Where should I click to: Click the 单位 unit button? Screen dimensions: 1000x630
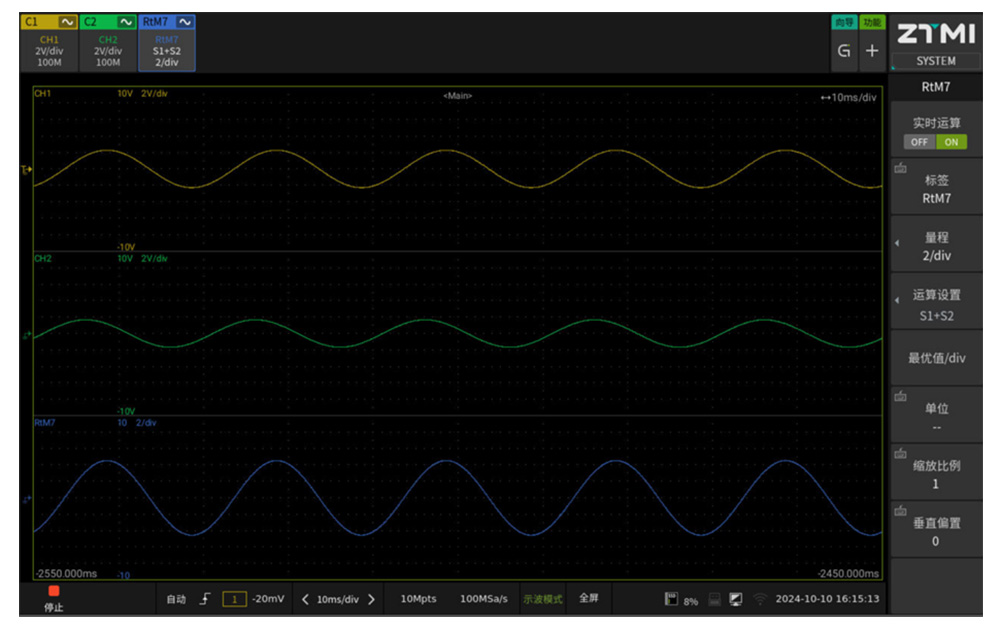click(936, 417)
